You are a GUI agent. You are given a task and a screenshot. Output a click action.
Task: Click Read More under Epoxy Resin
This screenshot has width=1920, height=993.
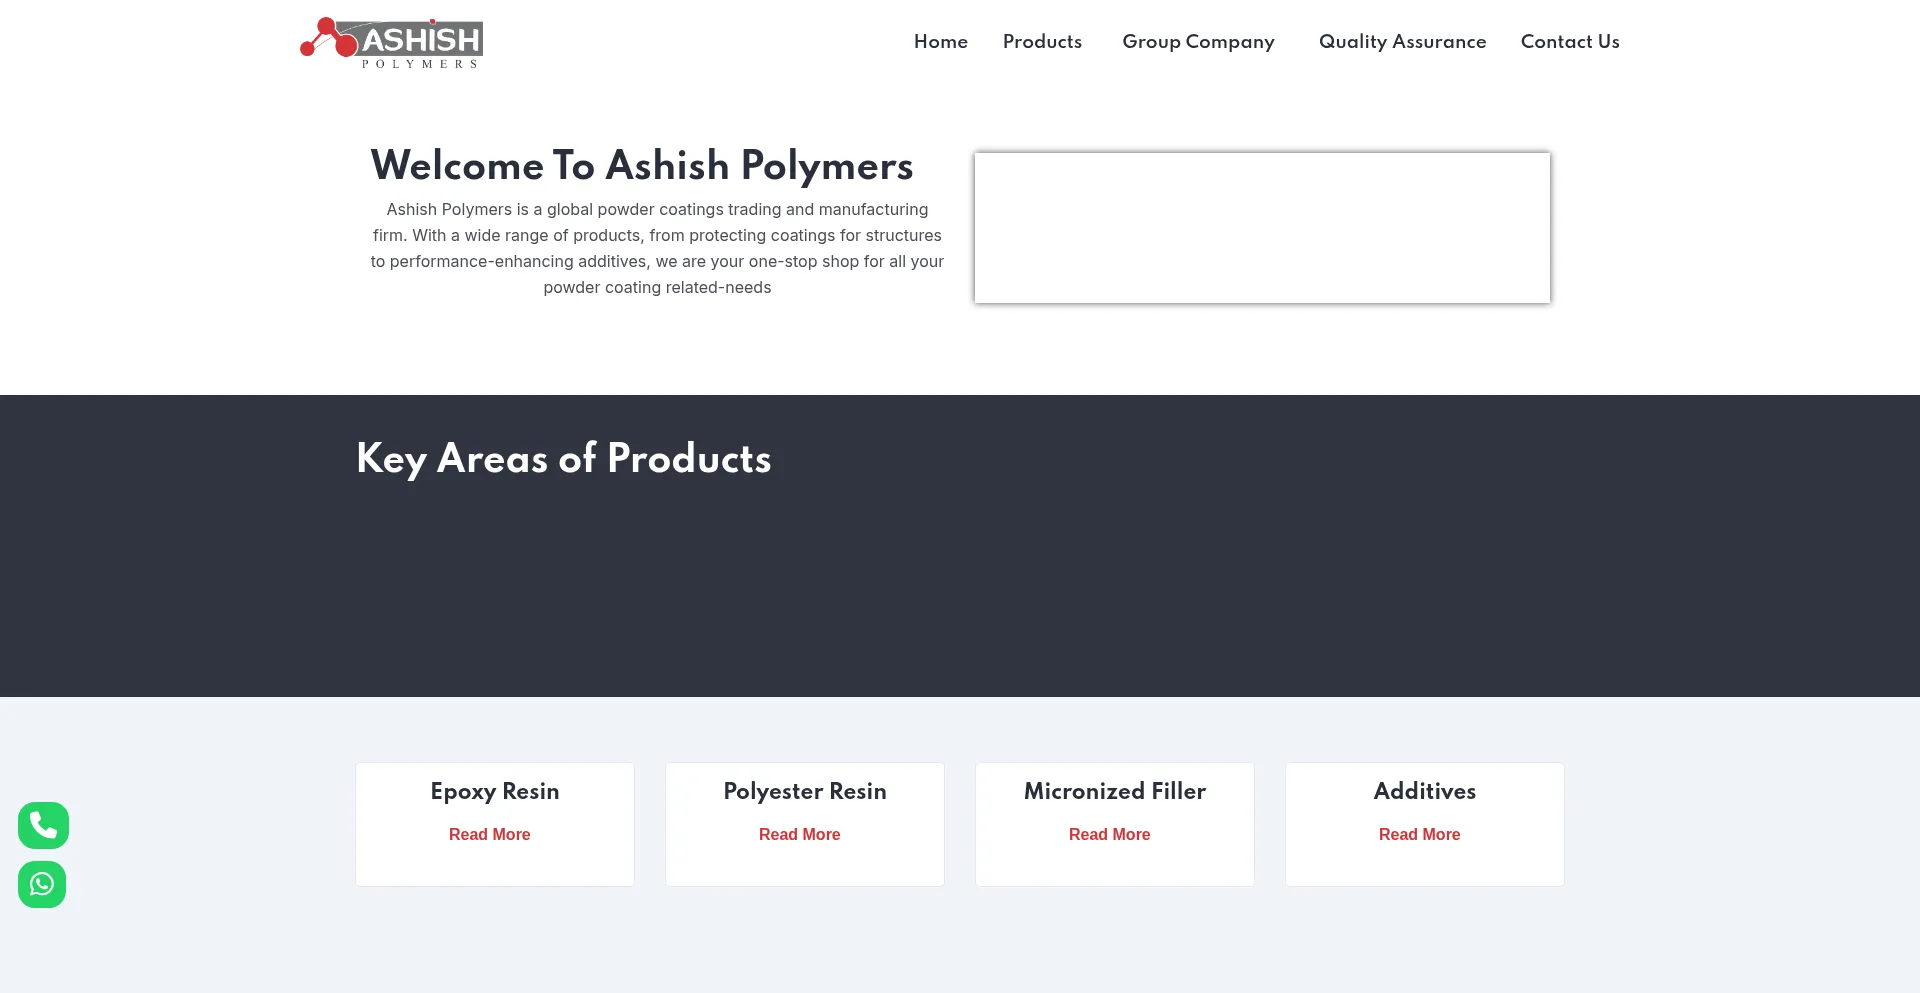(x=489, y=834)
